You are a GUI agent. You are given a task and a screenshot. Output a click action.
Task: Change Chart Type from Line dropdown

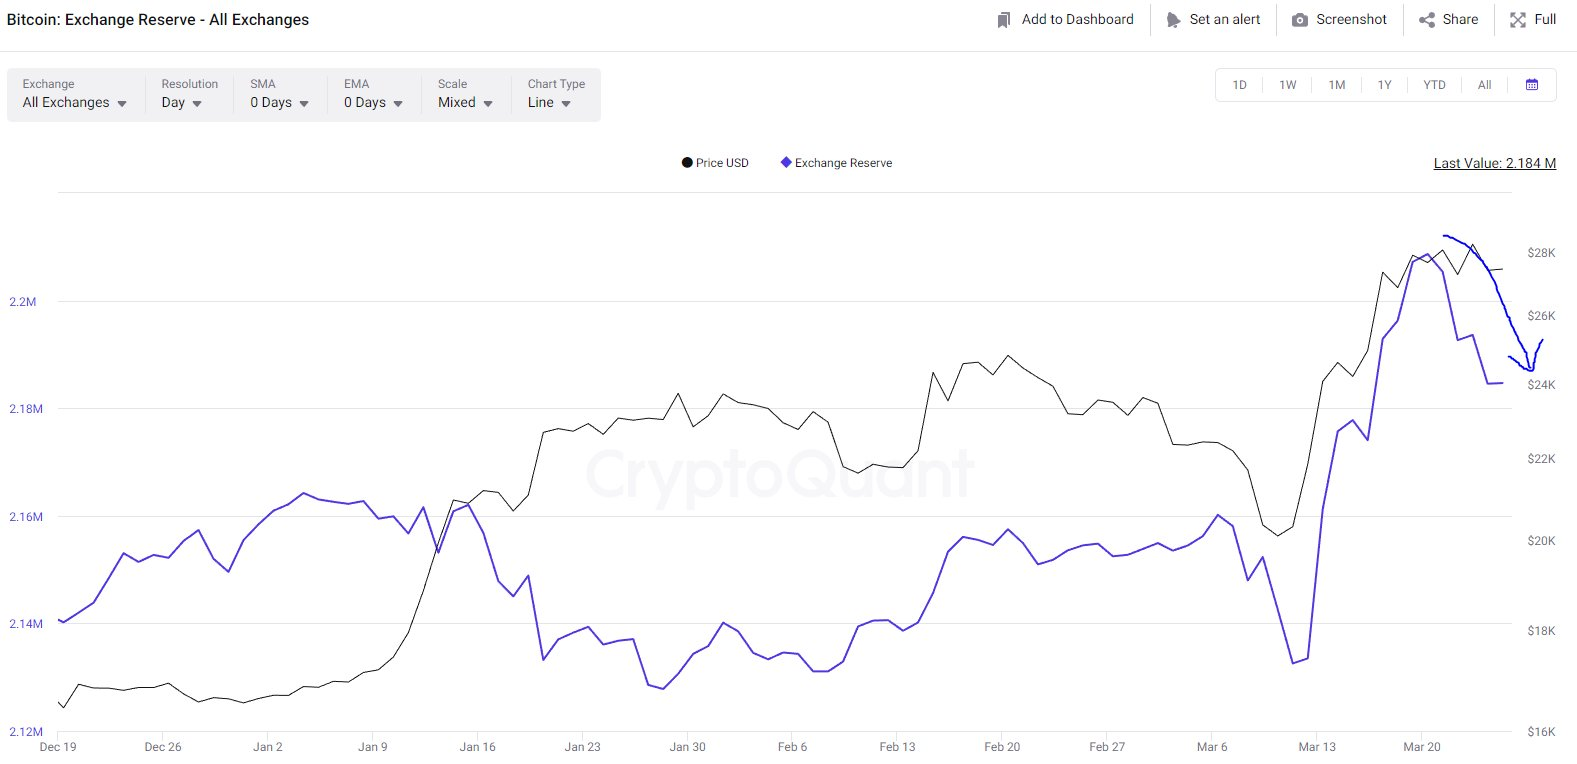pyautogui.click(x=549, y=102)
